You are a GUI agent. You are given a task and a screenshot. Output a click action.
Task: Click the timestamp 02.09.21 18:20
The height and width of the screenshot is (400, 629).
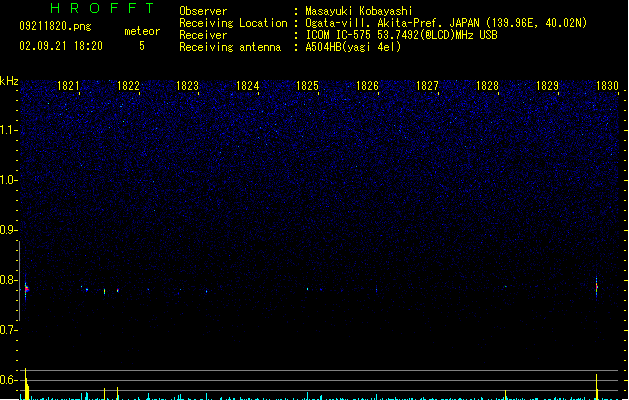pyautogui.click(x=61, y=46)
